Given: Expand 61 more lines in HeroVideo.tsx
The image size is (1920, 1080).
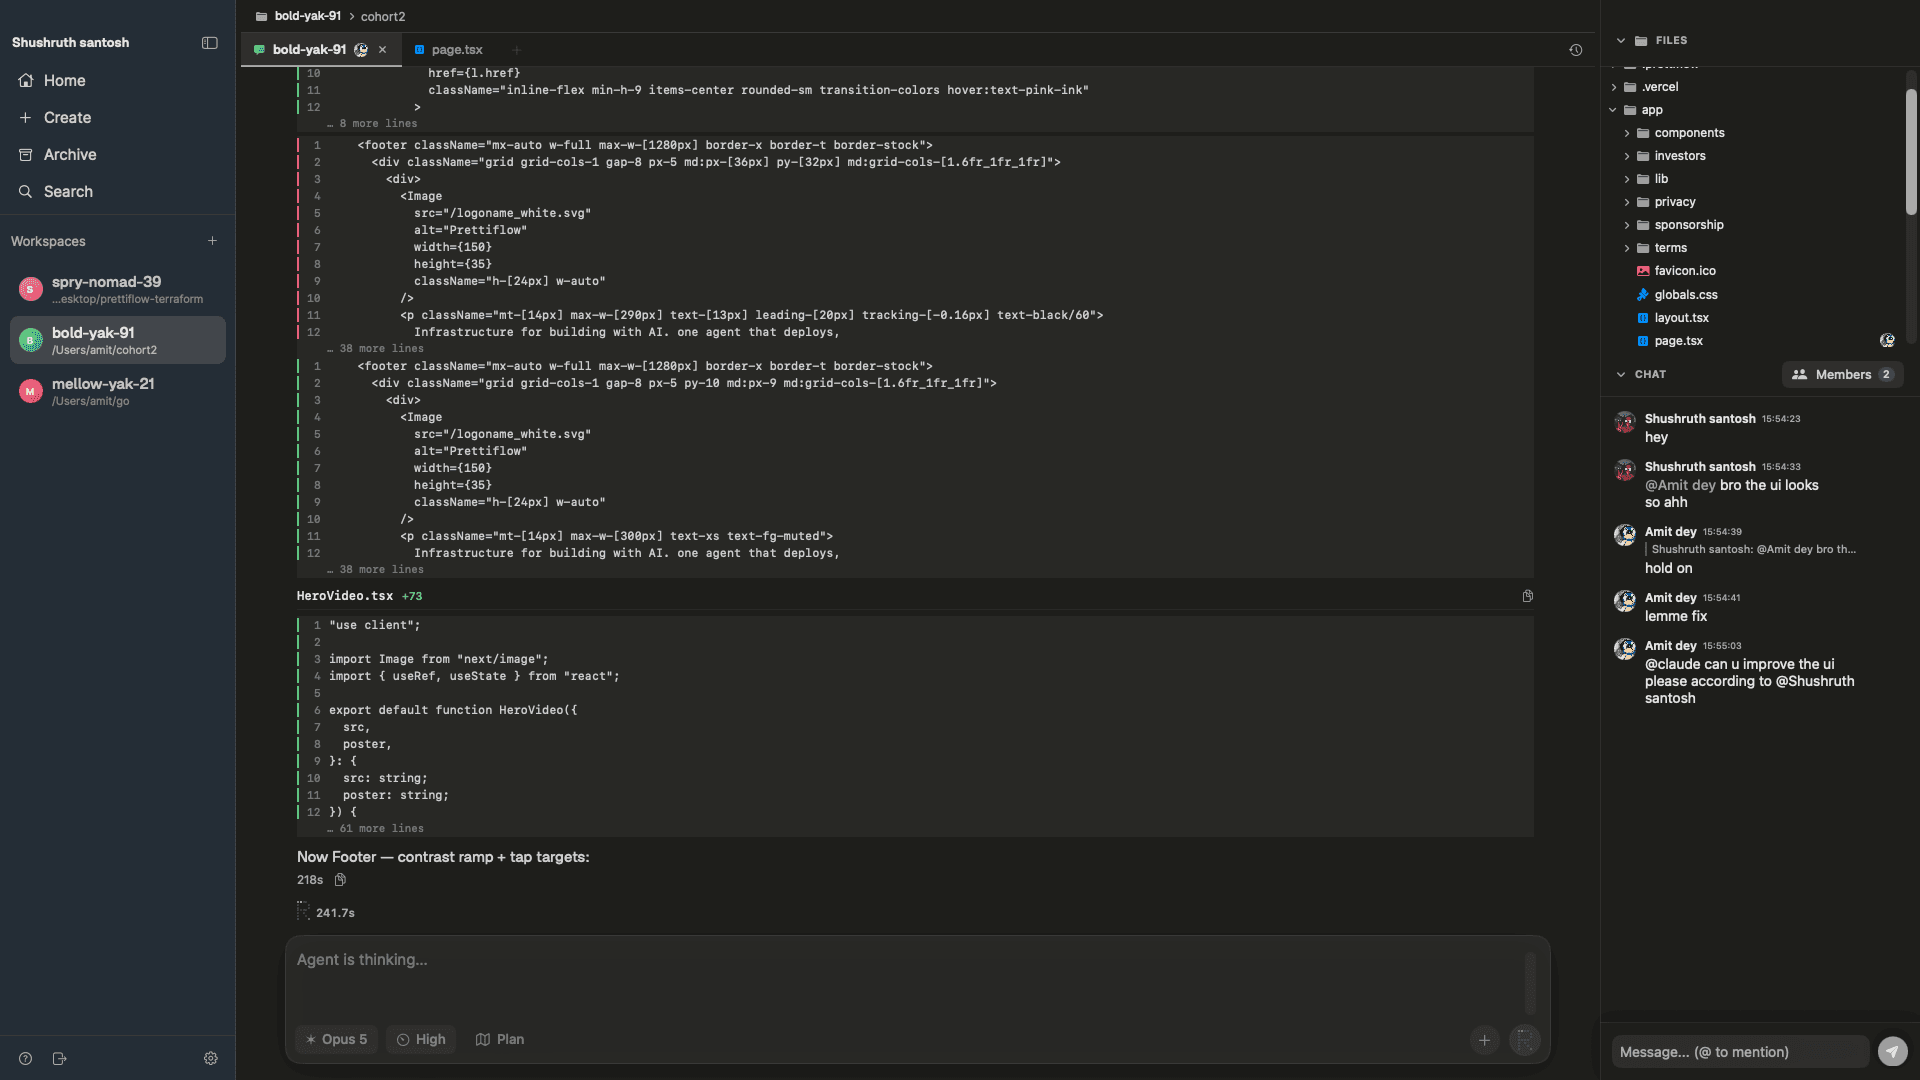Looking at the screenshot, I should [x=375, y=829].
